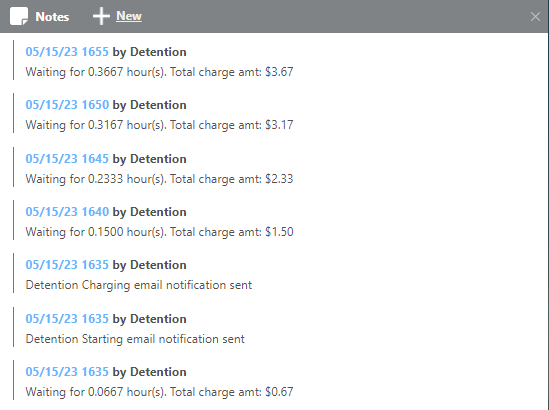Click the Notes panel title text
This screenshot has height=410, width=549.
coord(52,17)
